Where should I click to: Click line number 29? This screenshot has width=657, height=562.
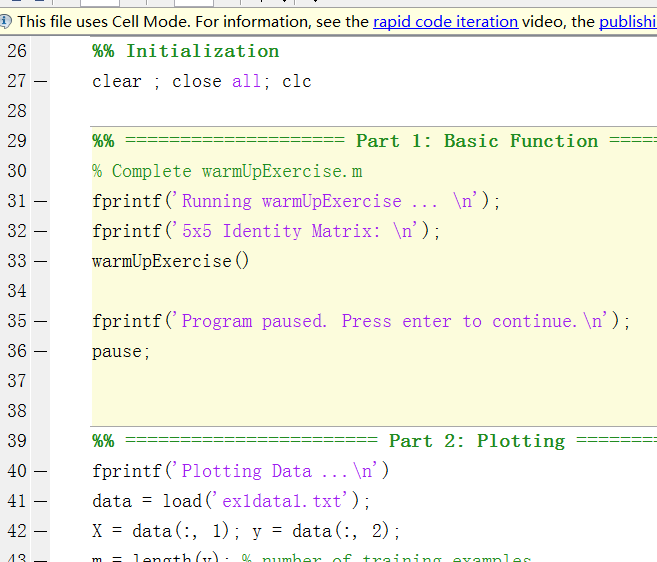pyautogui.click(x=17, y=141)
